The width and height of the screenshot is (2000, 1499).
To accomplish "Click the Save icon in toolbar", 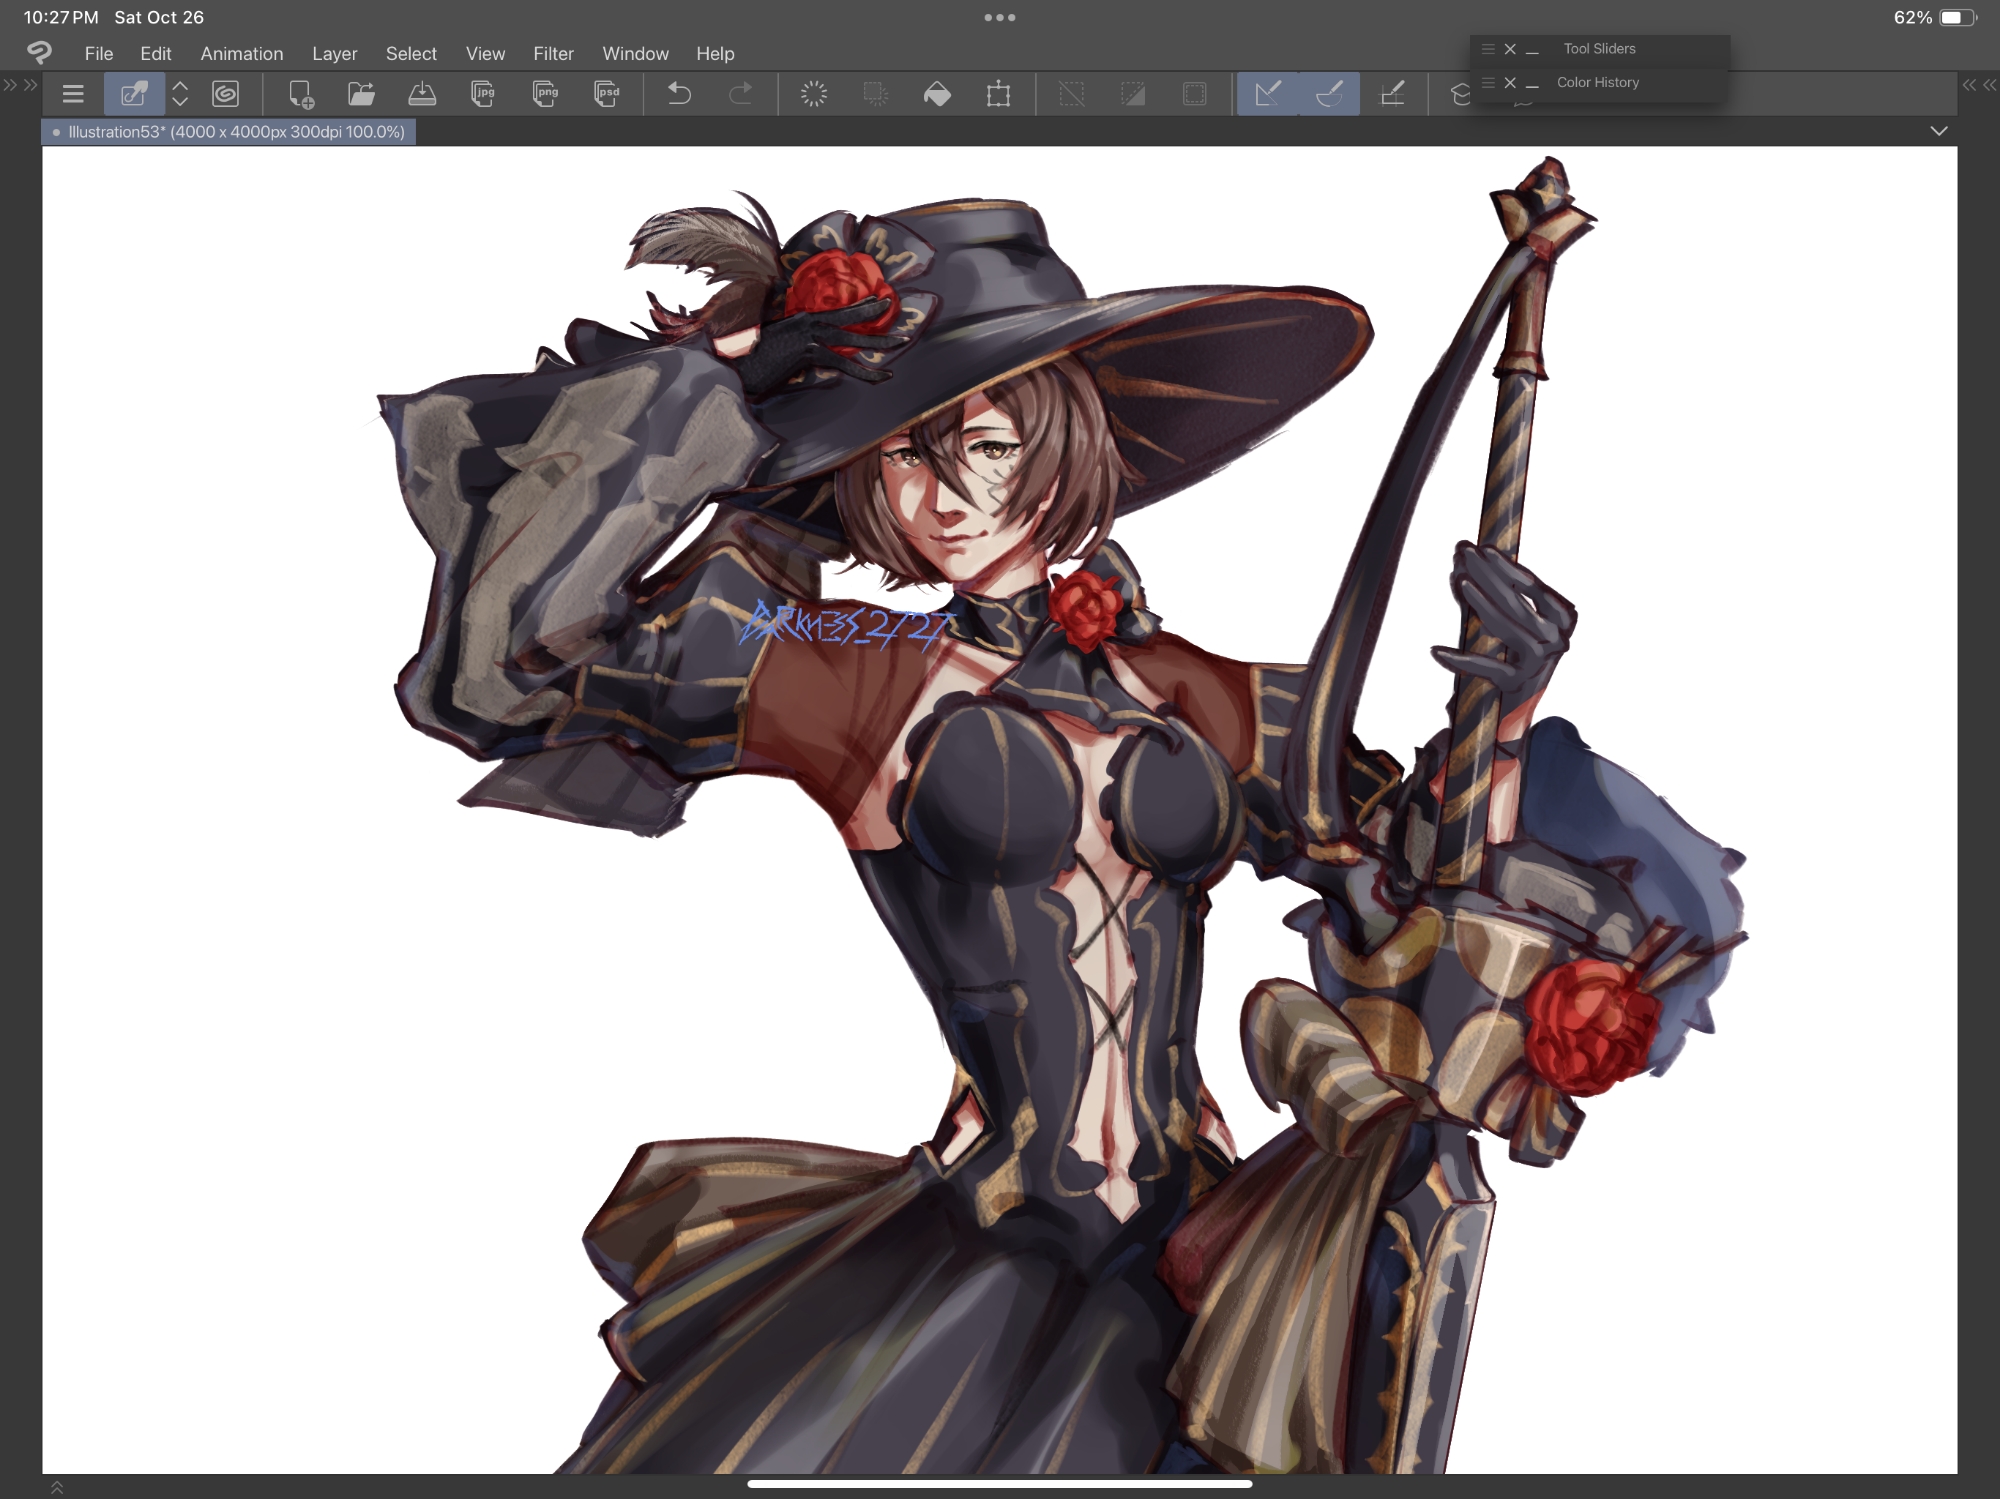I will (422, 95).
